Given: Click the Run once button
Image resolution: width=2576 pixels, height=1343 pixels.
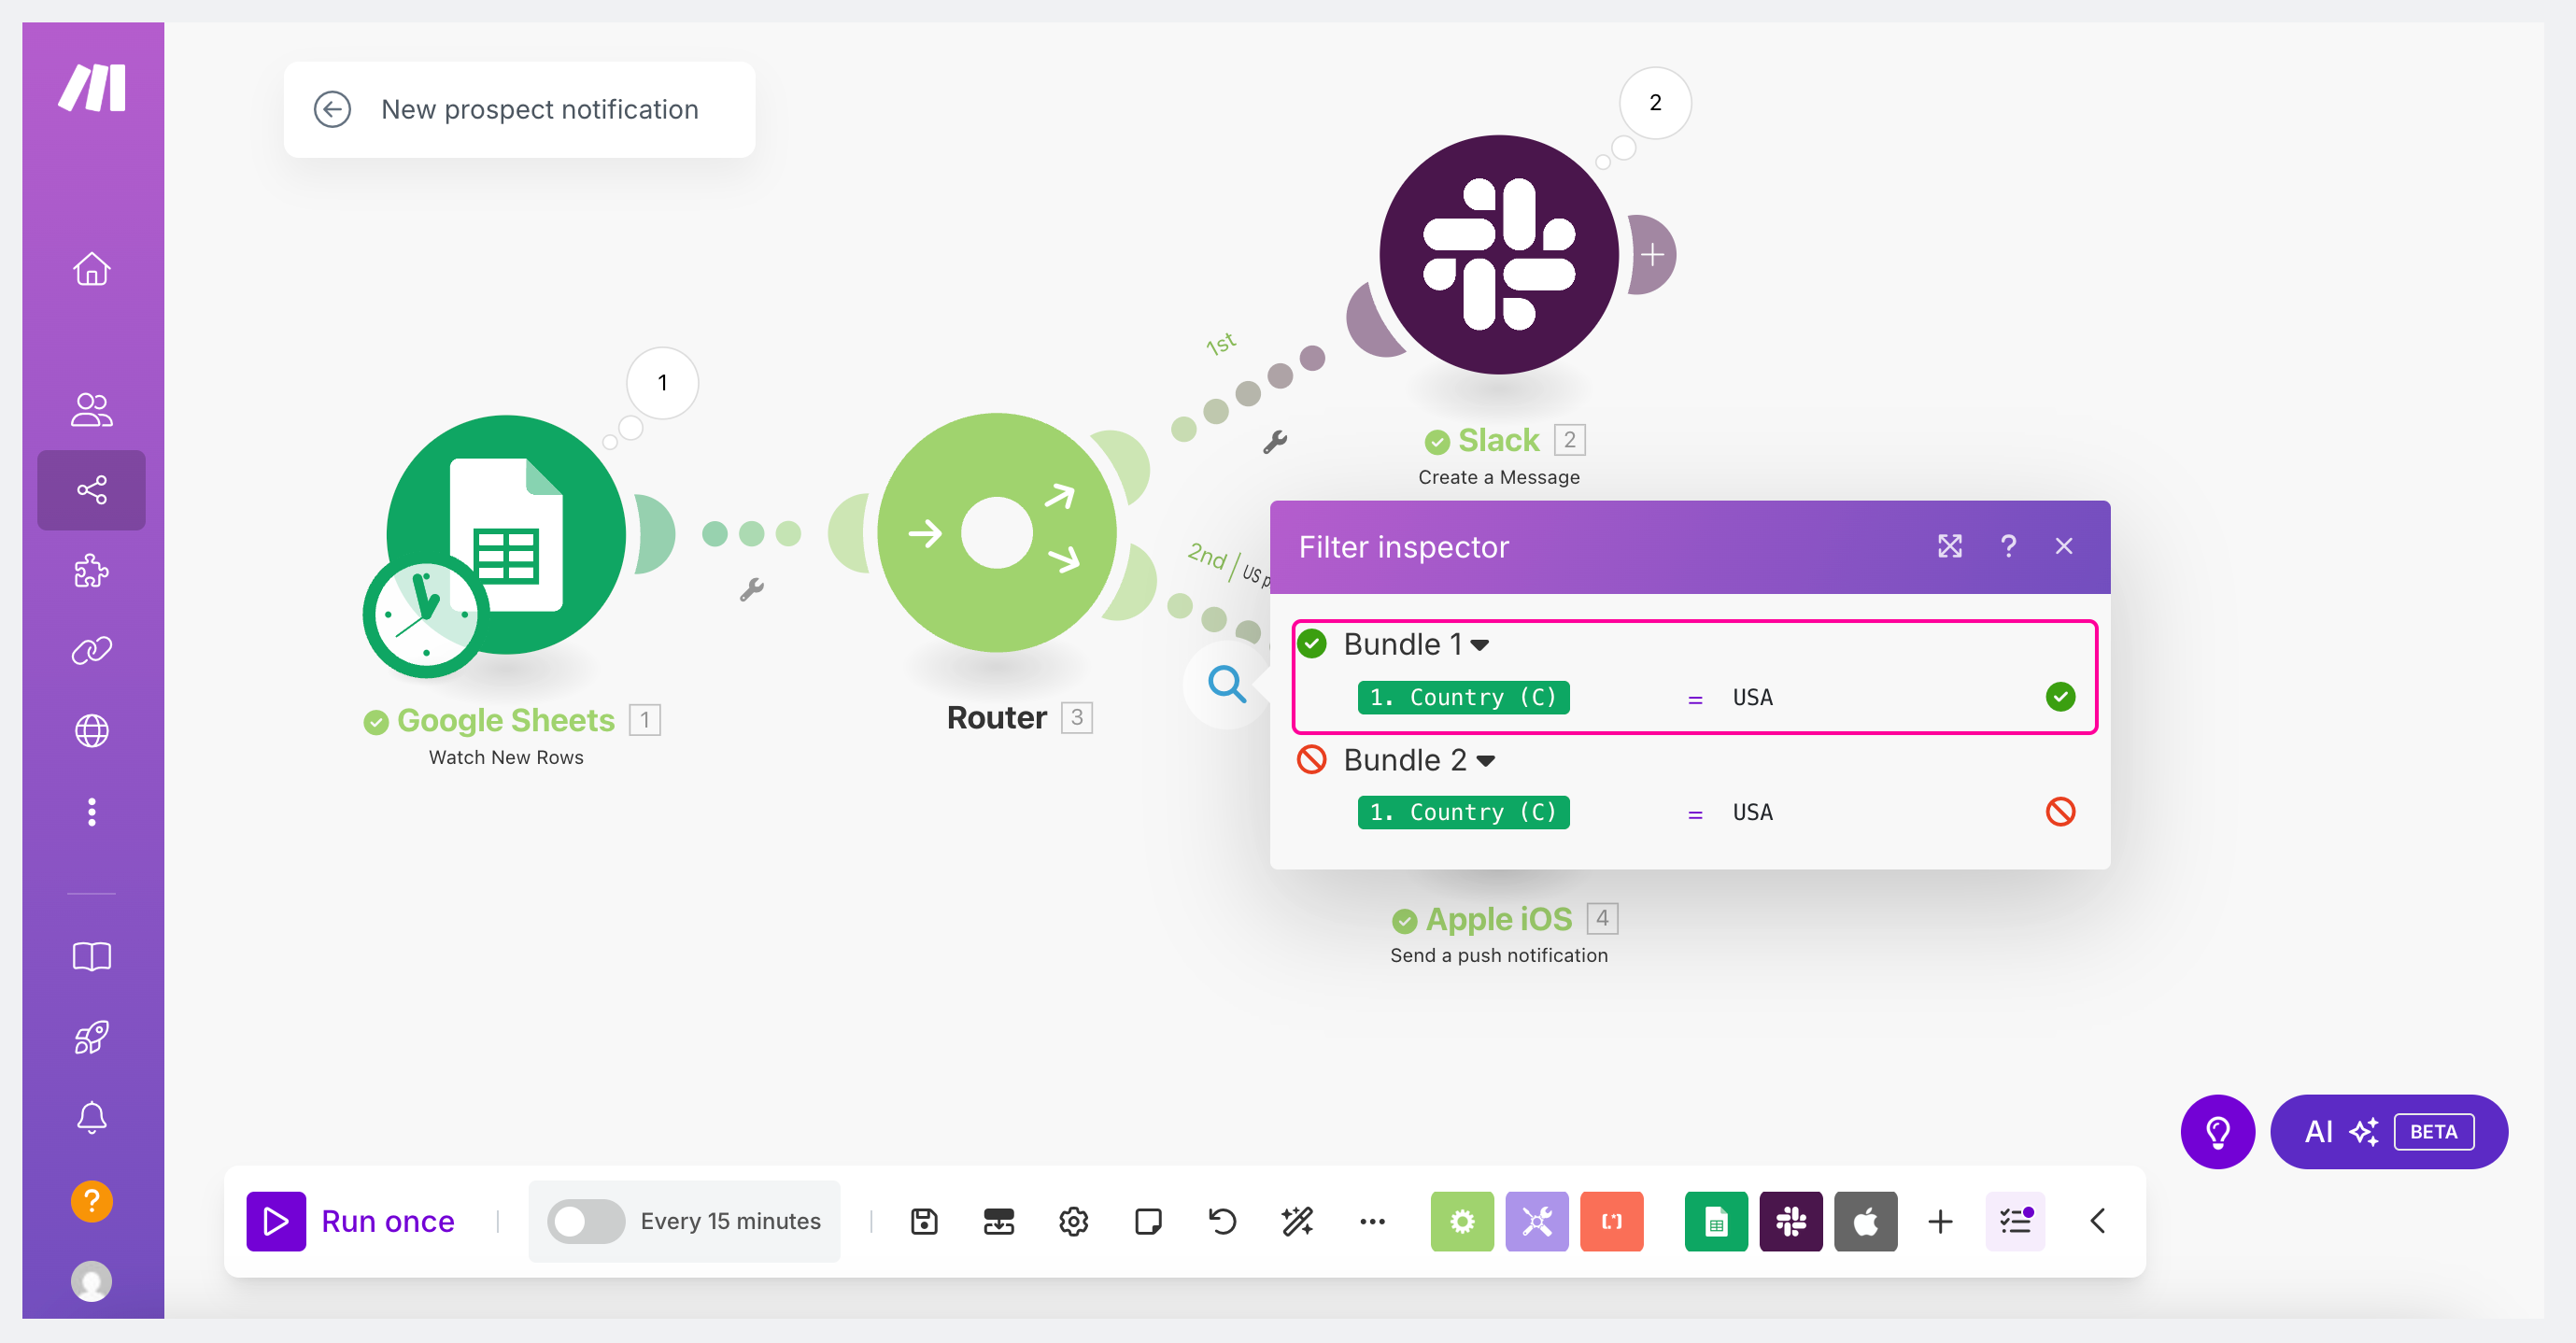Looking at the screenshot, I should coord(352,1221).
